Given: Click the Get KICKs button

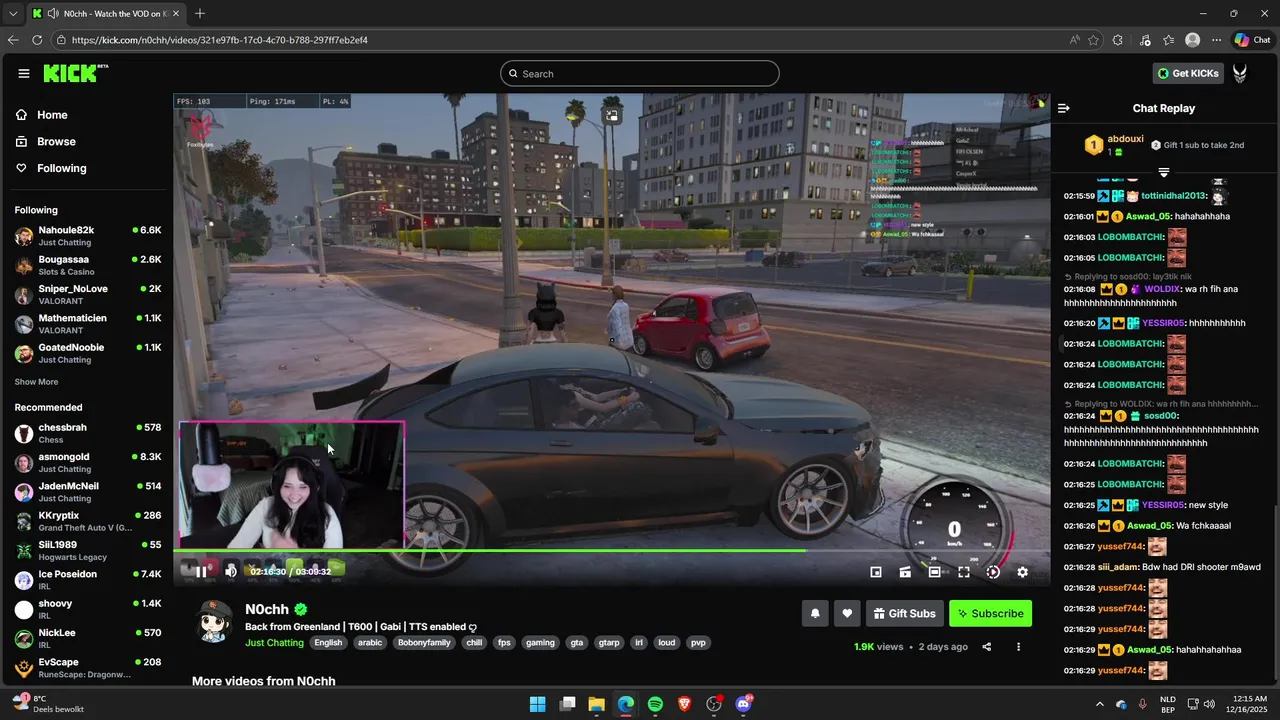Looking at the screenshot, I should tap(1188, 73).
